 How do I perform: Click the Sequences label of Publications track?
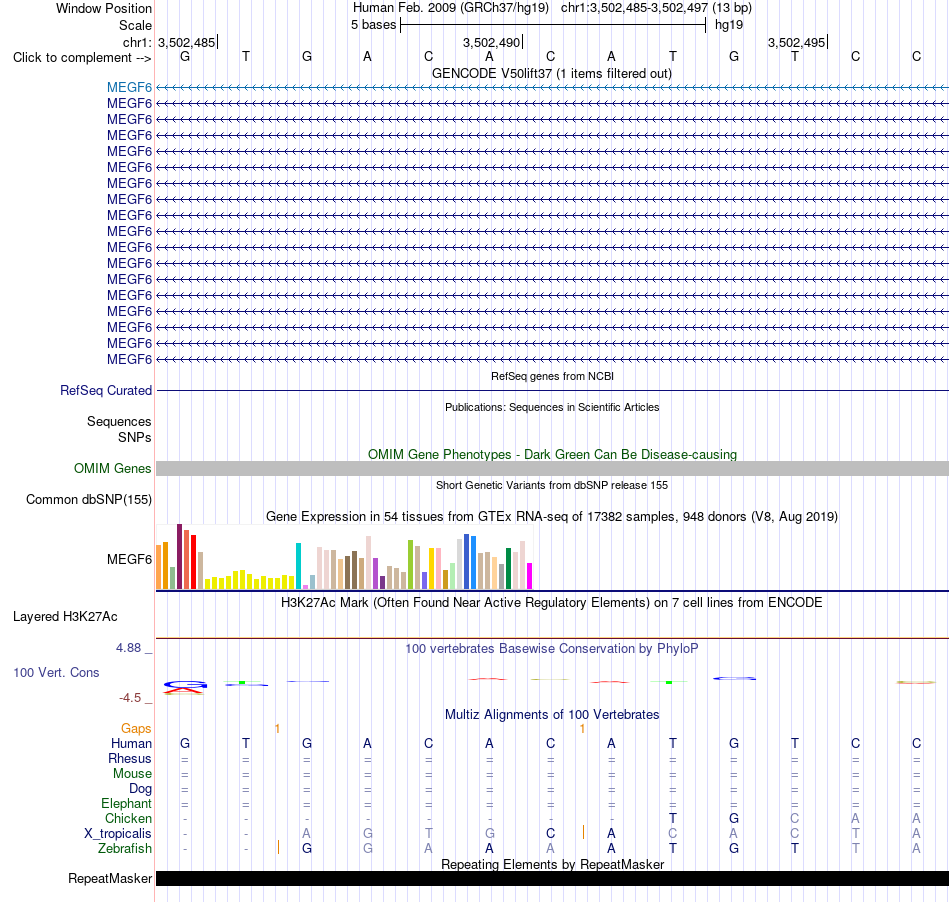click(x=119, y=422)
